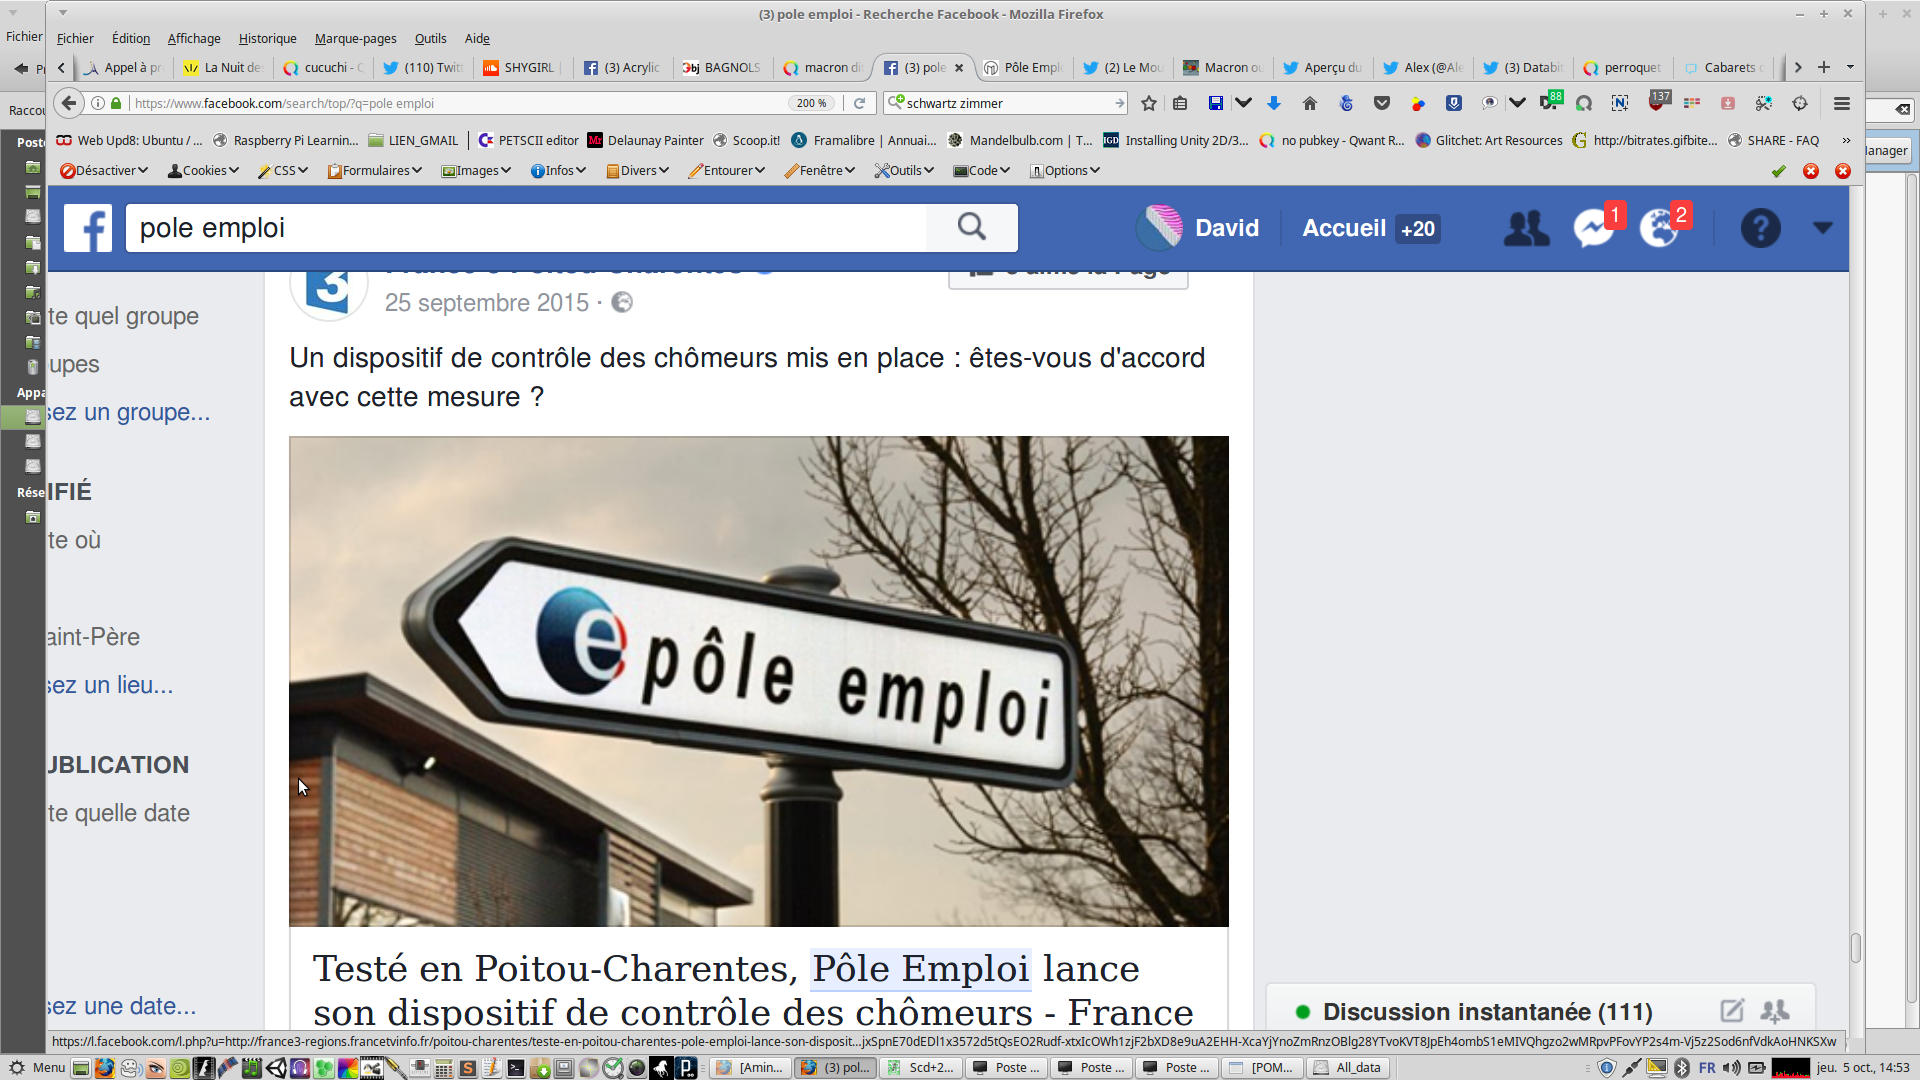Viewport: 1920px width, 1080px height.
Task: Open Messenger messages icon
Action: [x=1593, y=228]
